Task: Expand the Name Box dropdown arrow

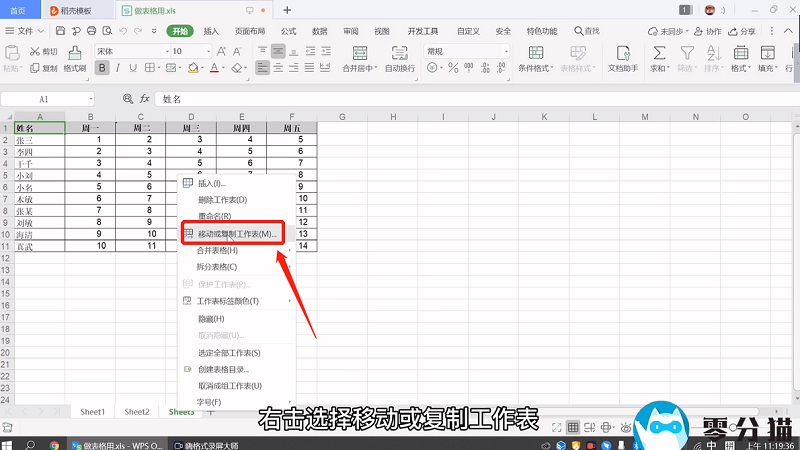Action: 89,99
